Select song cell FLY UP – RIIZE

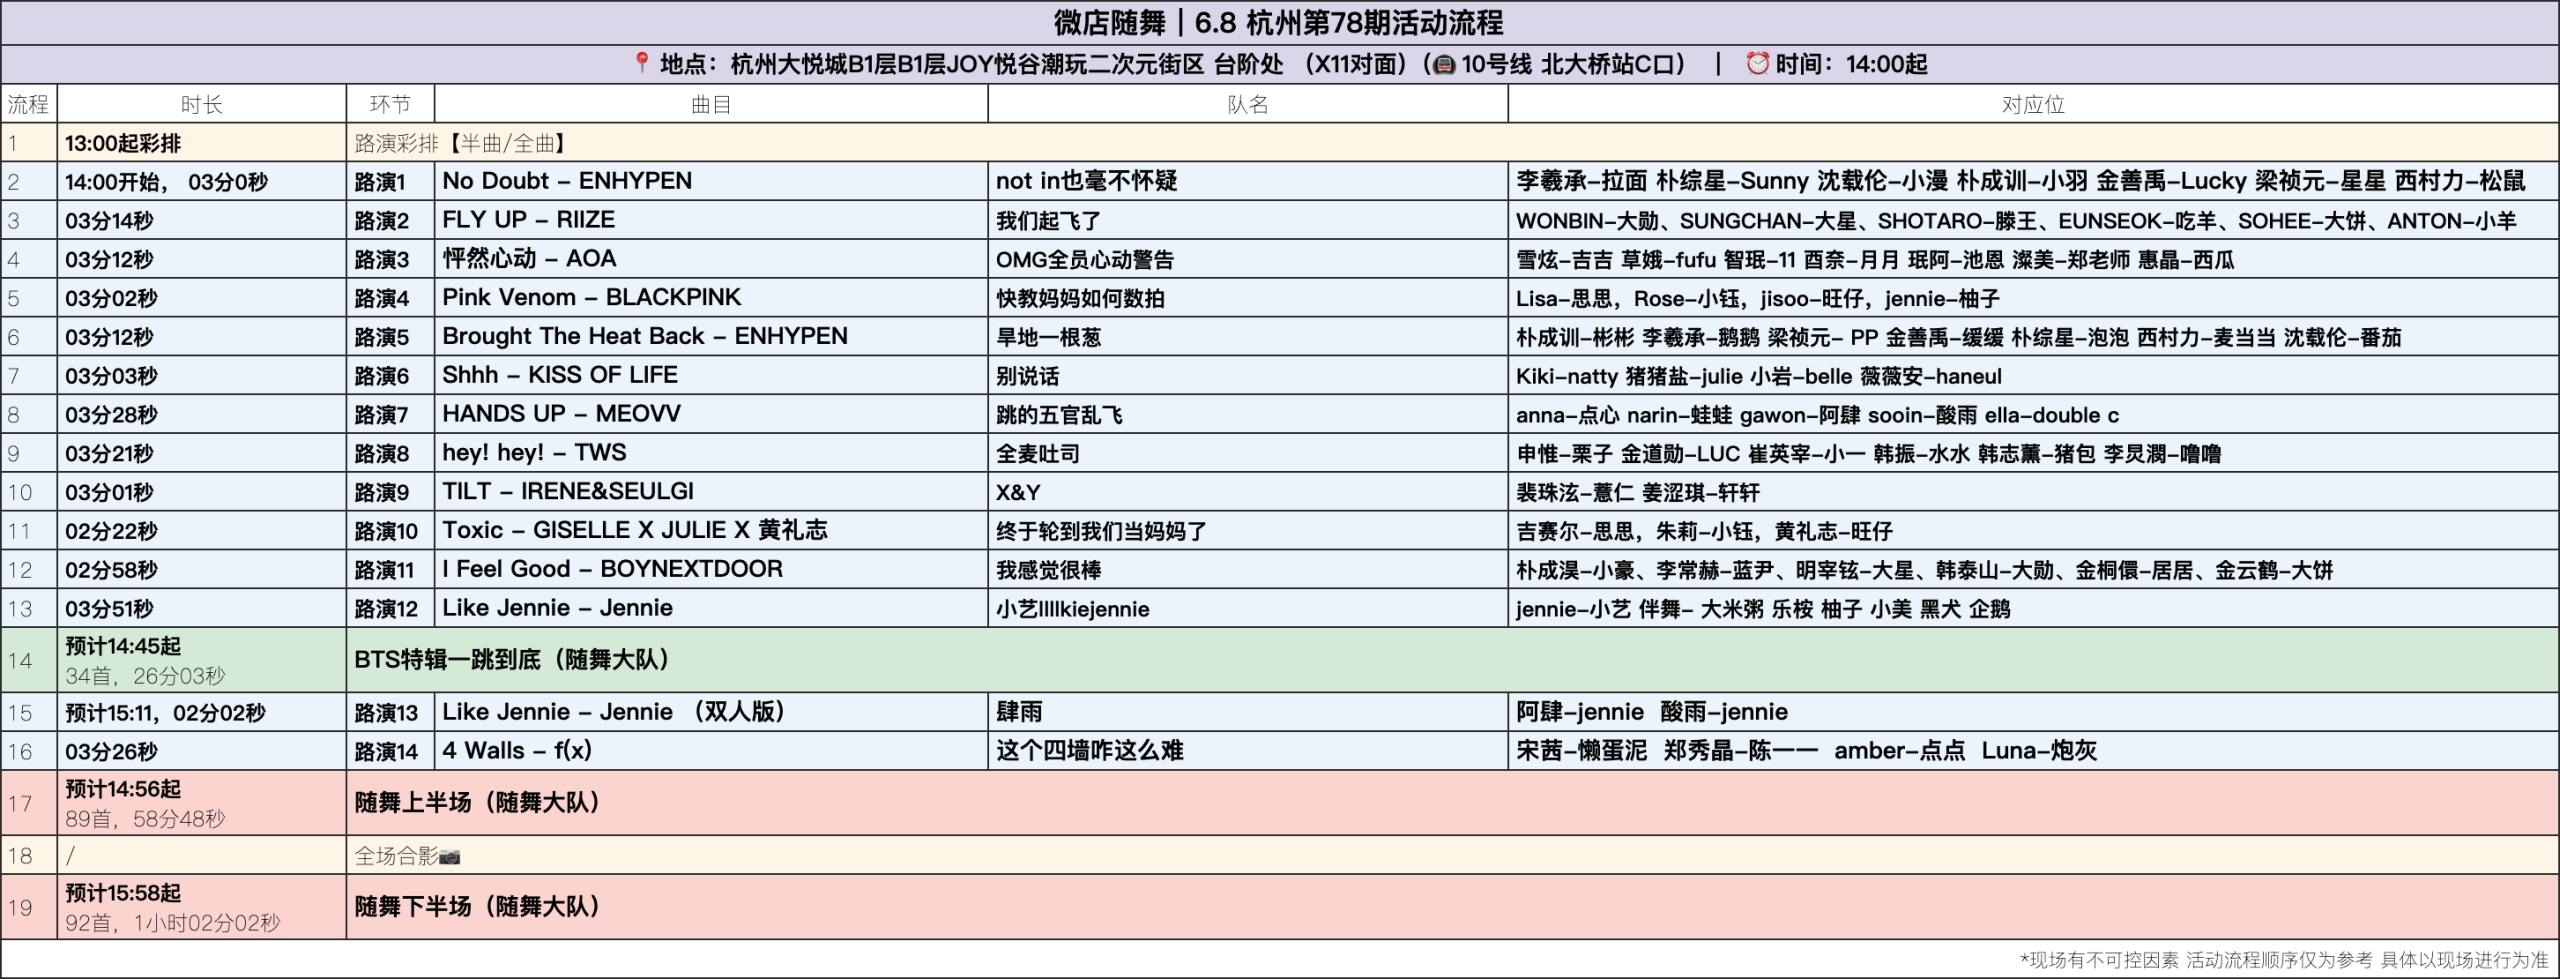(x=711, y=220)
